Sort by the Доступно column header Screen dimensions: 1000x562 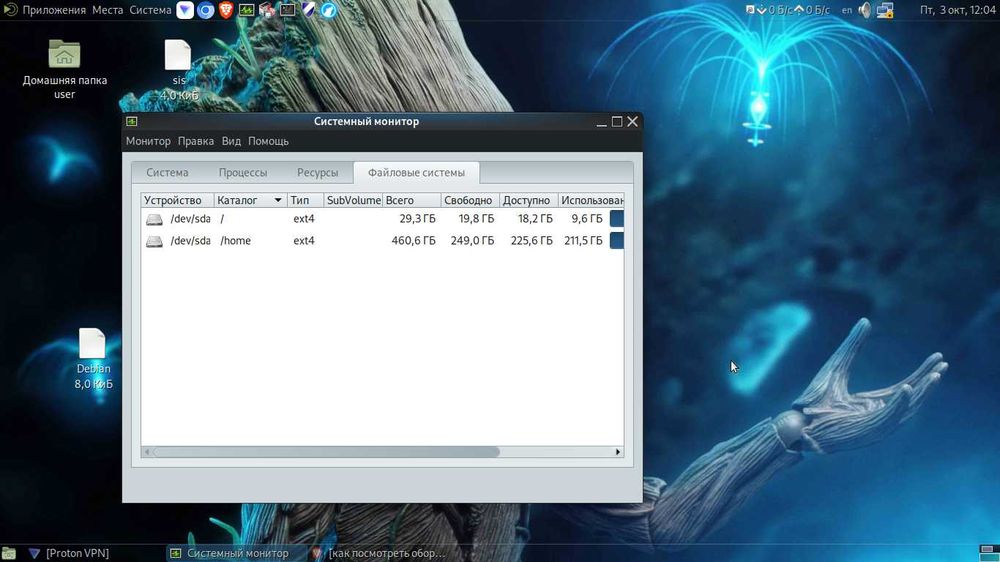tap(529, 200)
